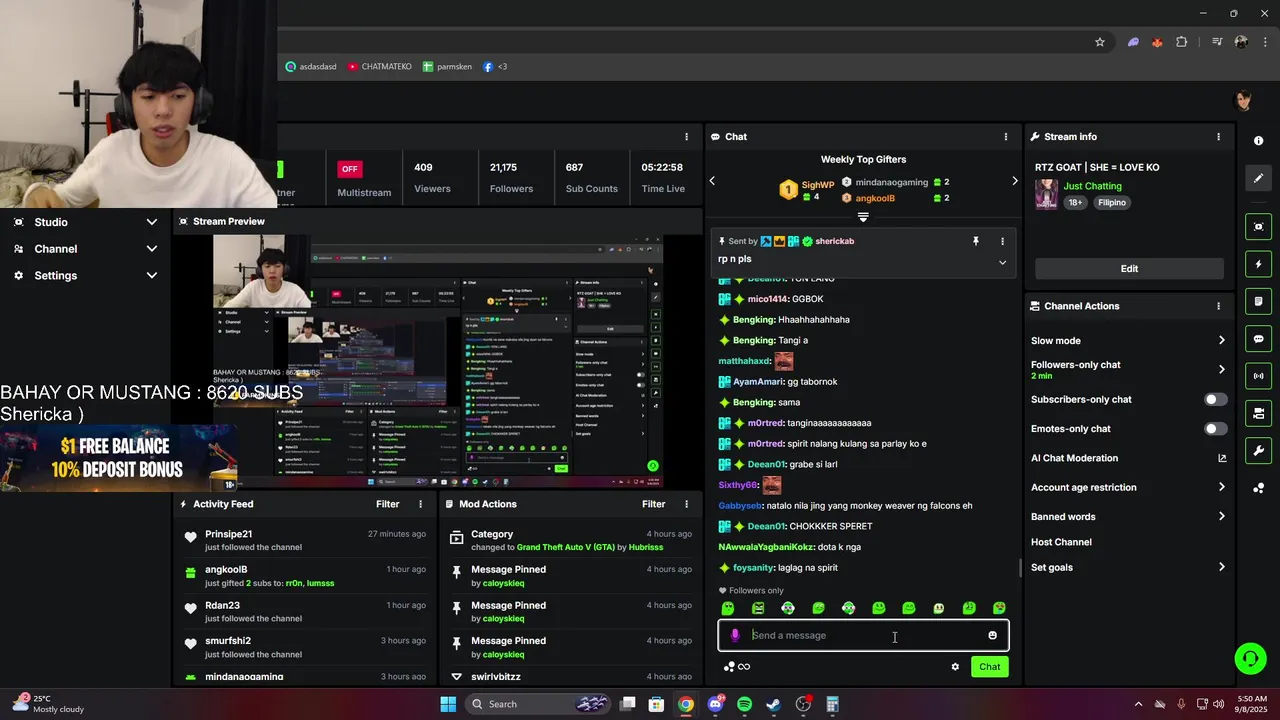Click the purple microphone icon in chat box

(x=735, y=635)
